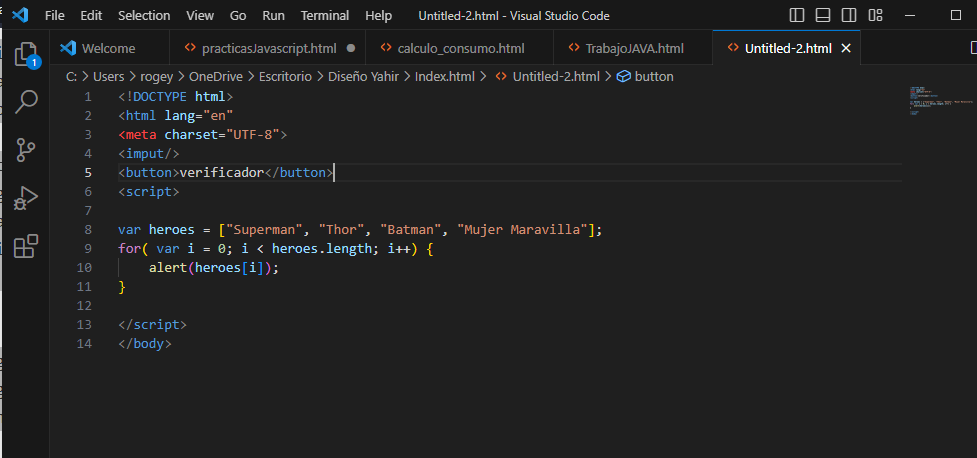
Task: Click line number 8 in gutter
Action: tap(88, 229)
